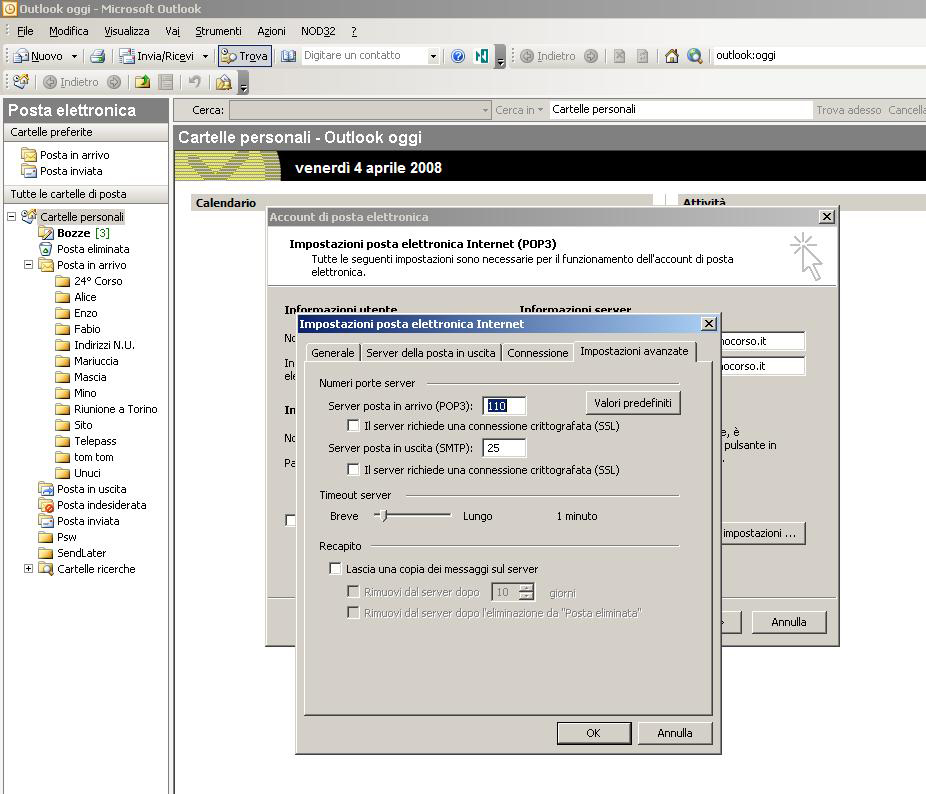Click OK in Impostazioni dialog
The width and height of the screenshot is (926, 794).
pyautogui.click(x=594, y=733)
